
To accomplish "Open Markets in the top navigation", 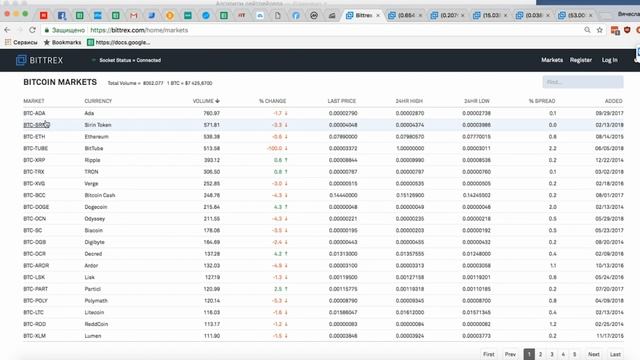I will click(x=552, y=60).
